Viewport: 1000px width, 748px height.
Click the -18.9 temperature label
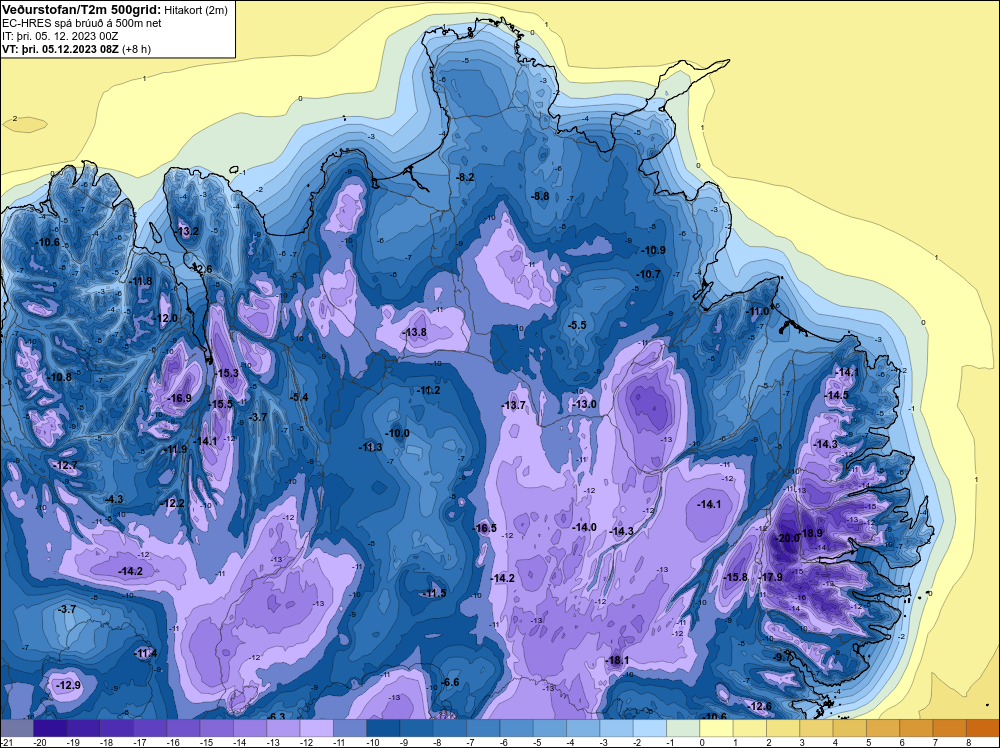[811, 533]
